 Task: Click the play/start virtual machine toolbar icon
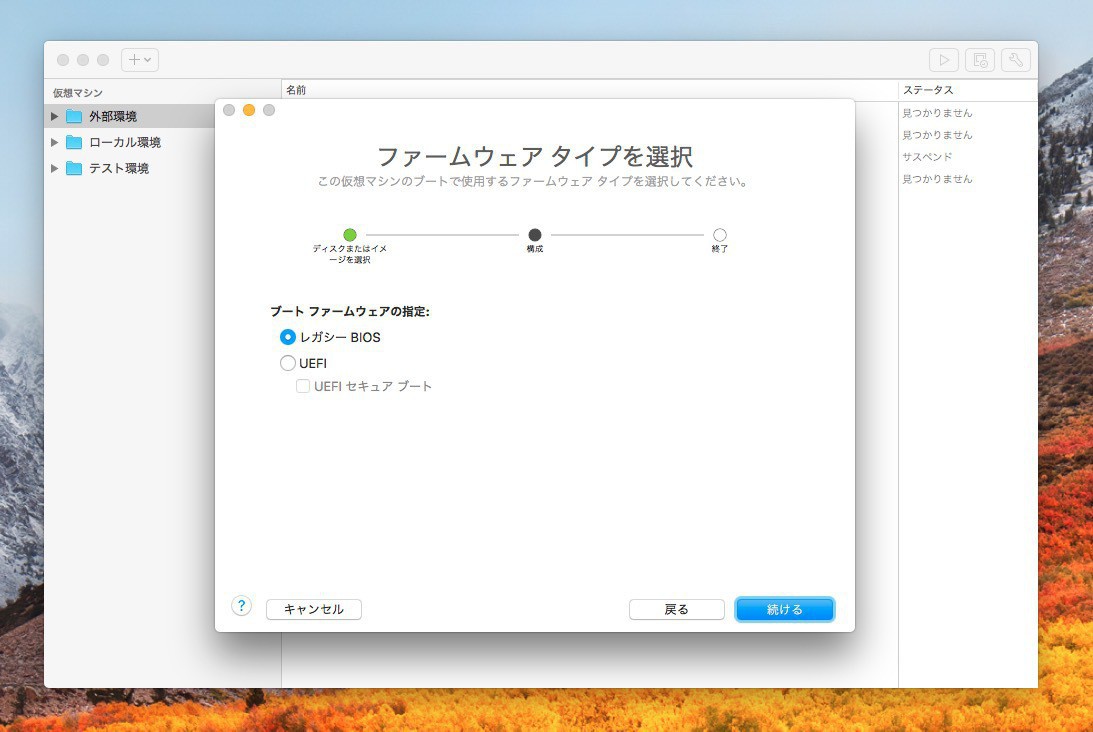[x=944, y=60]
